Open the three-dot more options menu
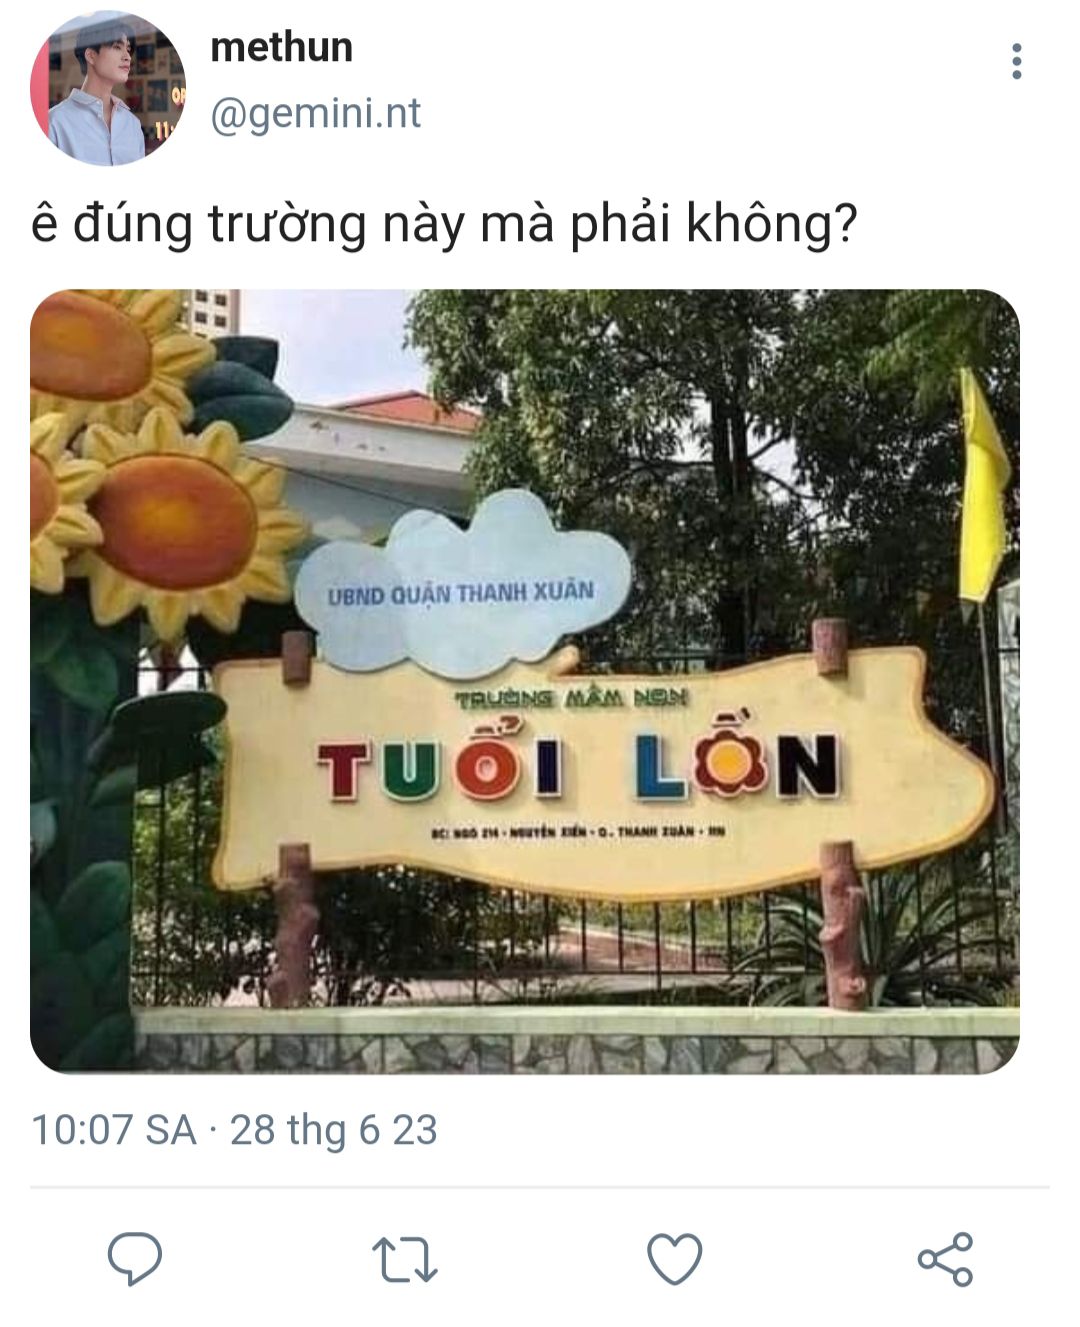 tap(1017, 61)
